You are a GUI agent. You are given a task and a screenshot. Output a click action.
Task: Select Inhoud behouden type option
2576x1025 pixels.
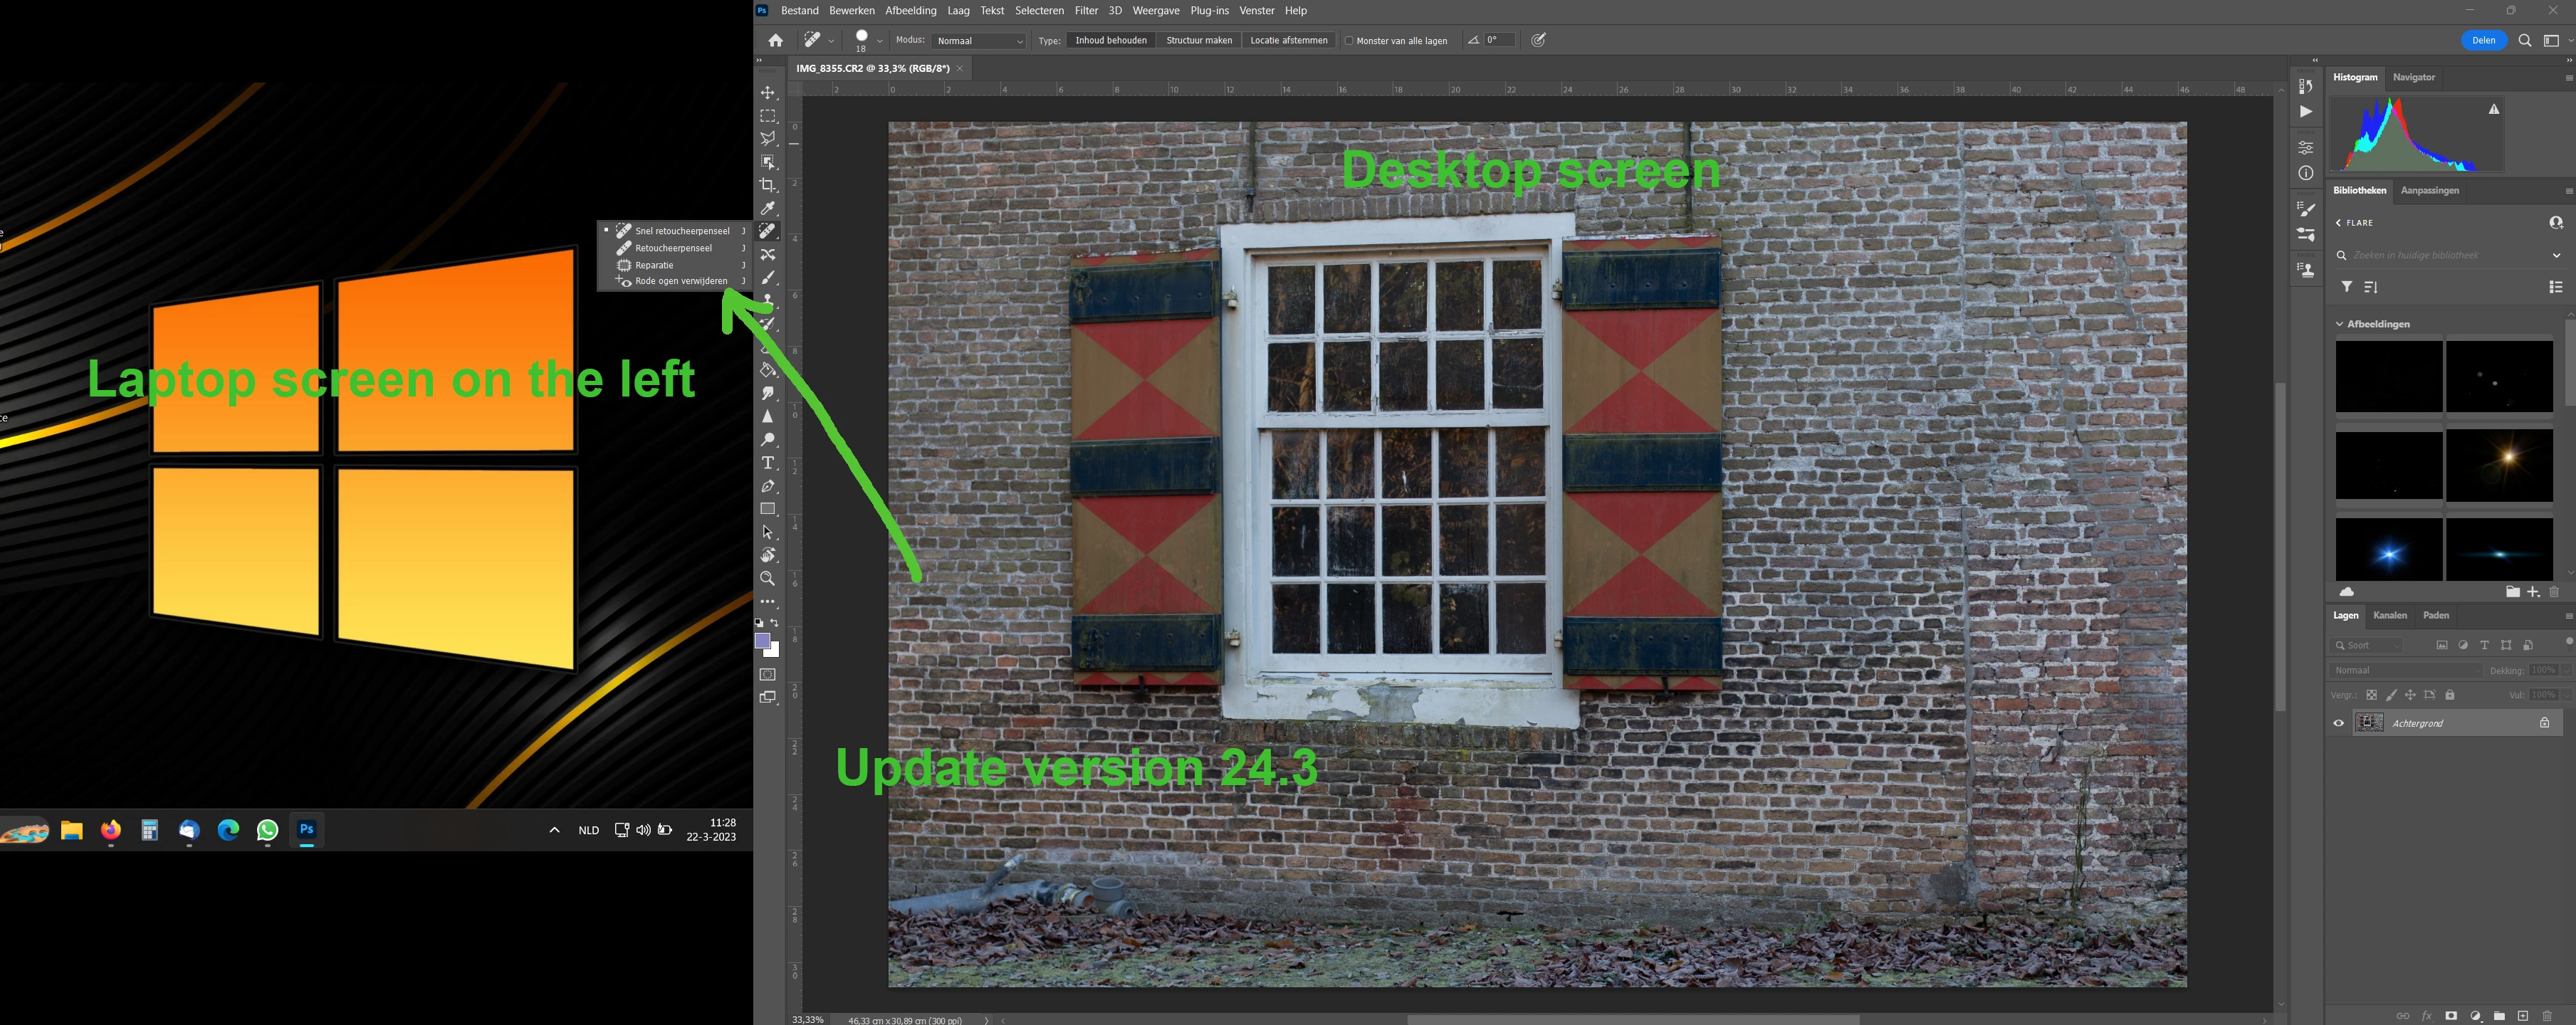click(1110, 40)
